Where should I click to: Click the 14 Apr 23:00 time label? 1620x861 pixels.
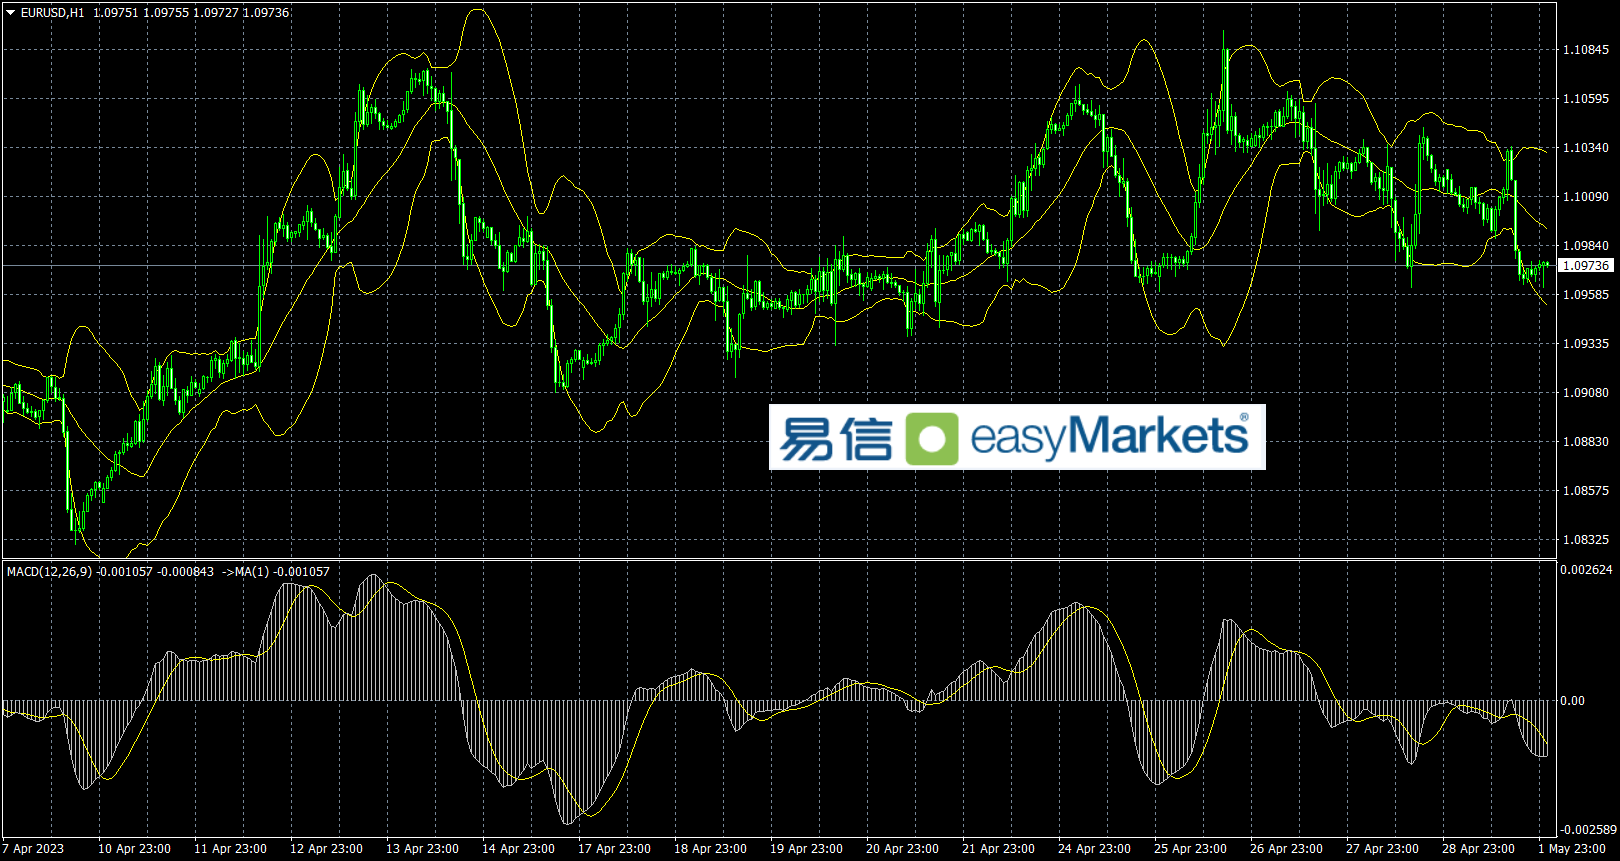[518, 849]
